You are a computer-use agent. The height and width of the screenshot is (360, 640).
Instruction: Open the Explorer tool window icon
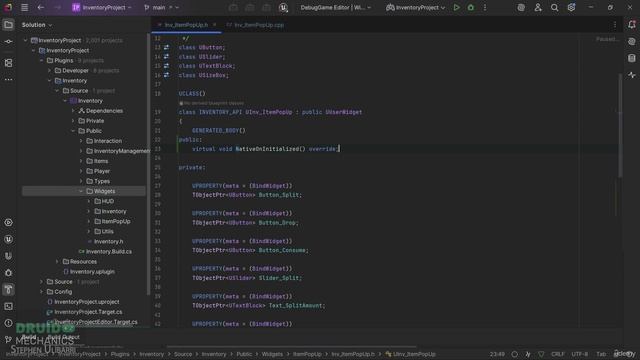tap(8, 25)
